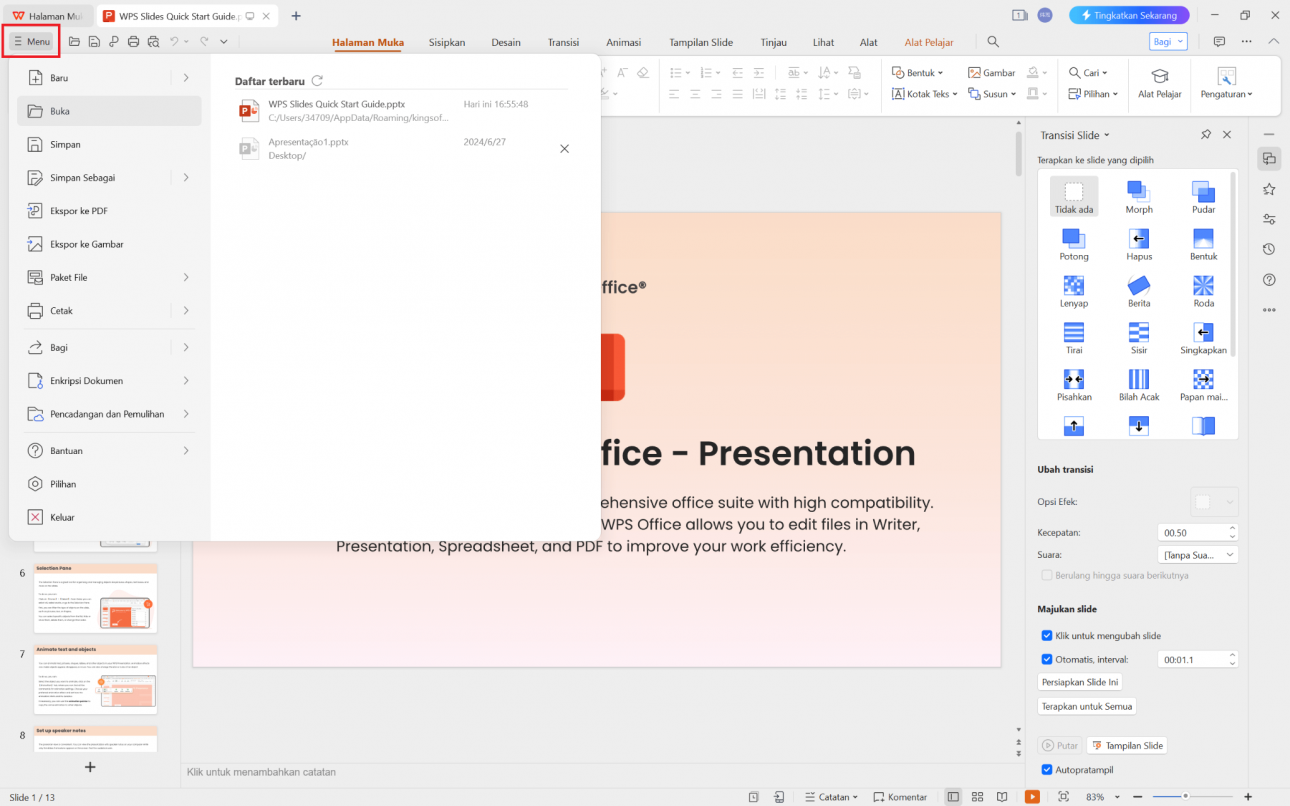
Task: Uncheck the Otomatis, interval checkbox
Action: click(1047, 660)
